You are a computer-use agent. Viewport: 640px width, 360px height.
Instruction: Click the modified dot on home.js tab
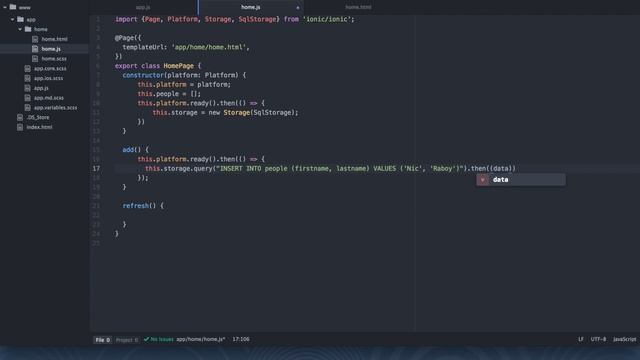298,8
